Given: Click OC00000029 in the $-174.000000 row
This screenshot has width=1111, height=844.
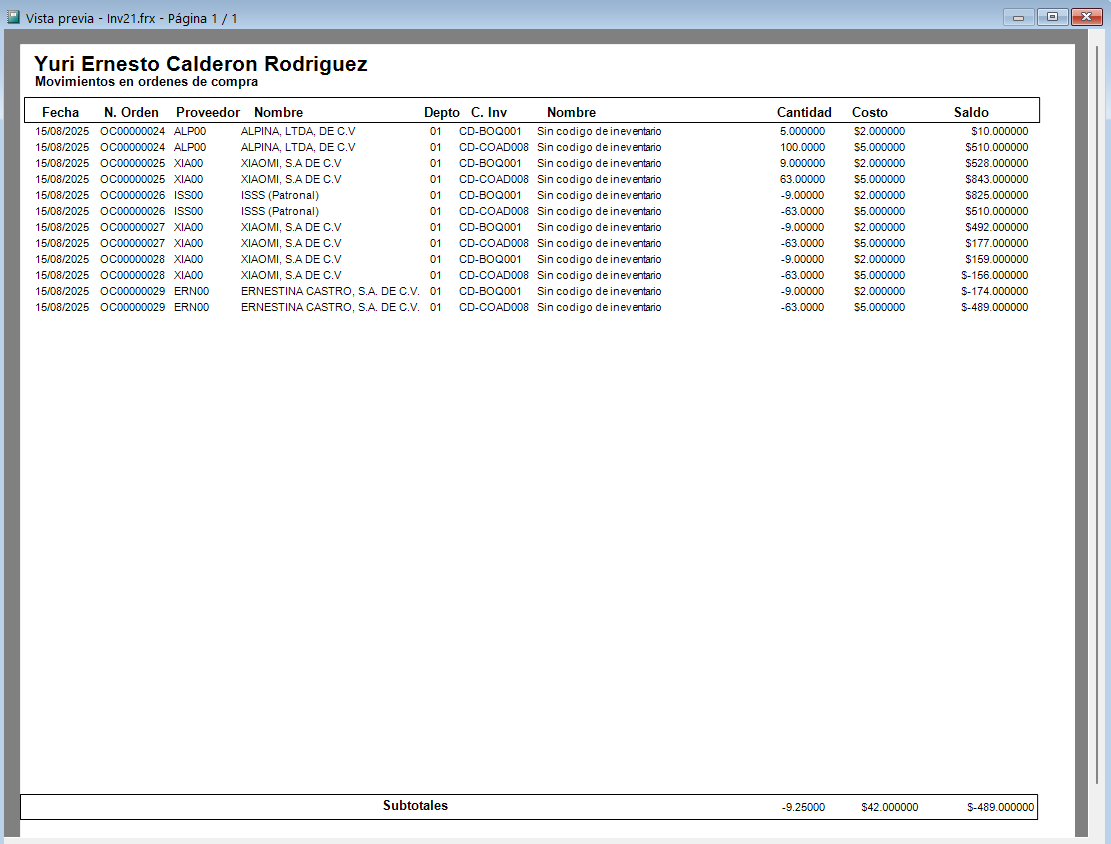Looking at the screenshot, I should 132,291.
